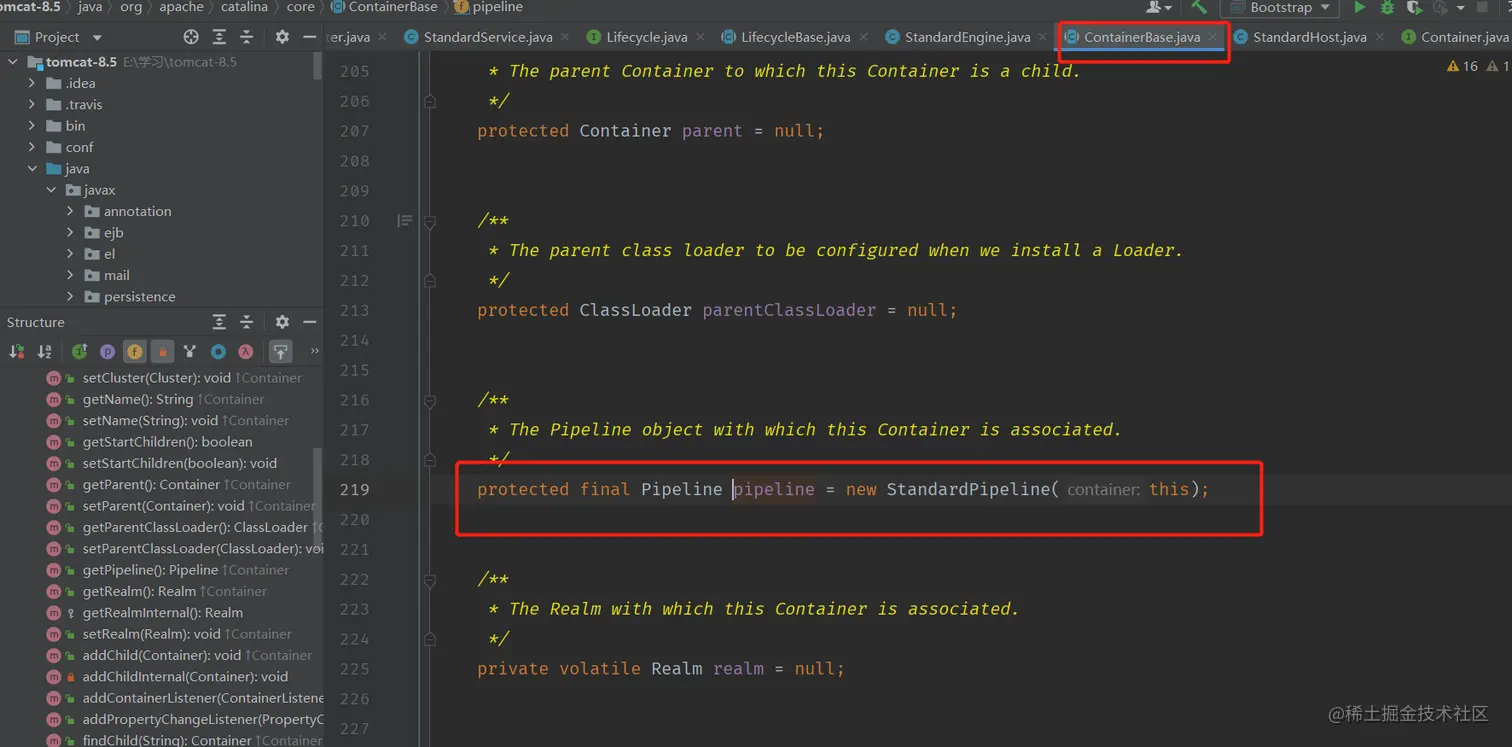
Task: Open the user account icon menu
Action: 1158,7
